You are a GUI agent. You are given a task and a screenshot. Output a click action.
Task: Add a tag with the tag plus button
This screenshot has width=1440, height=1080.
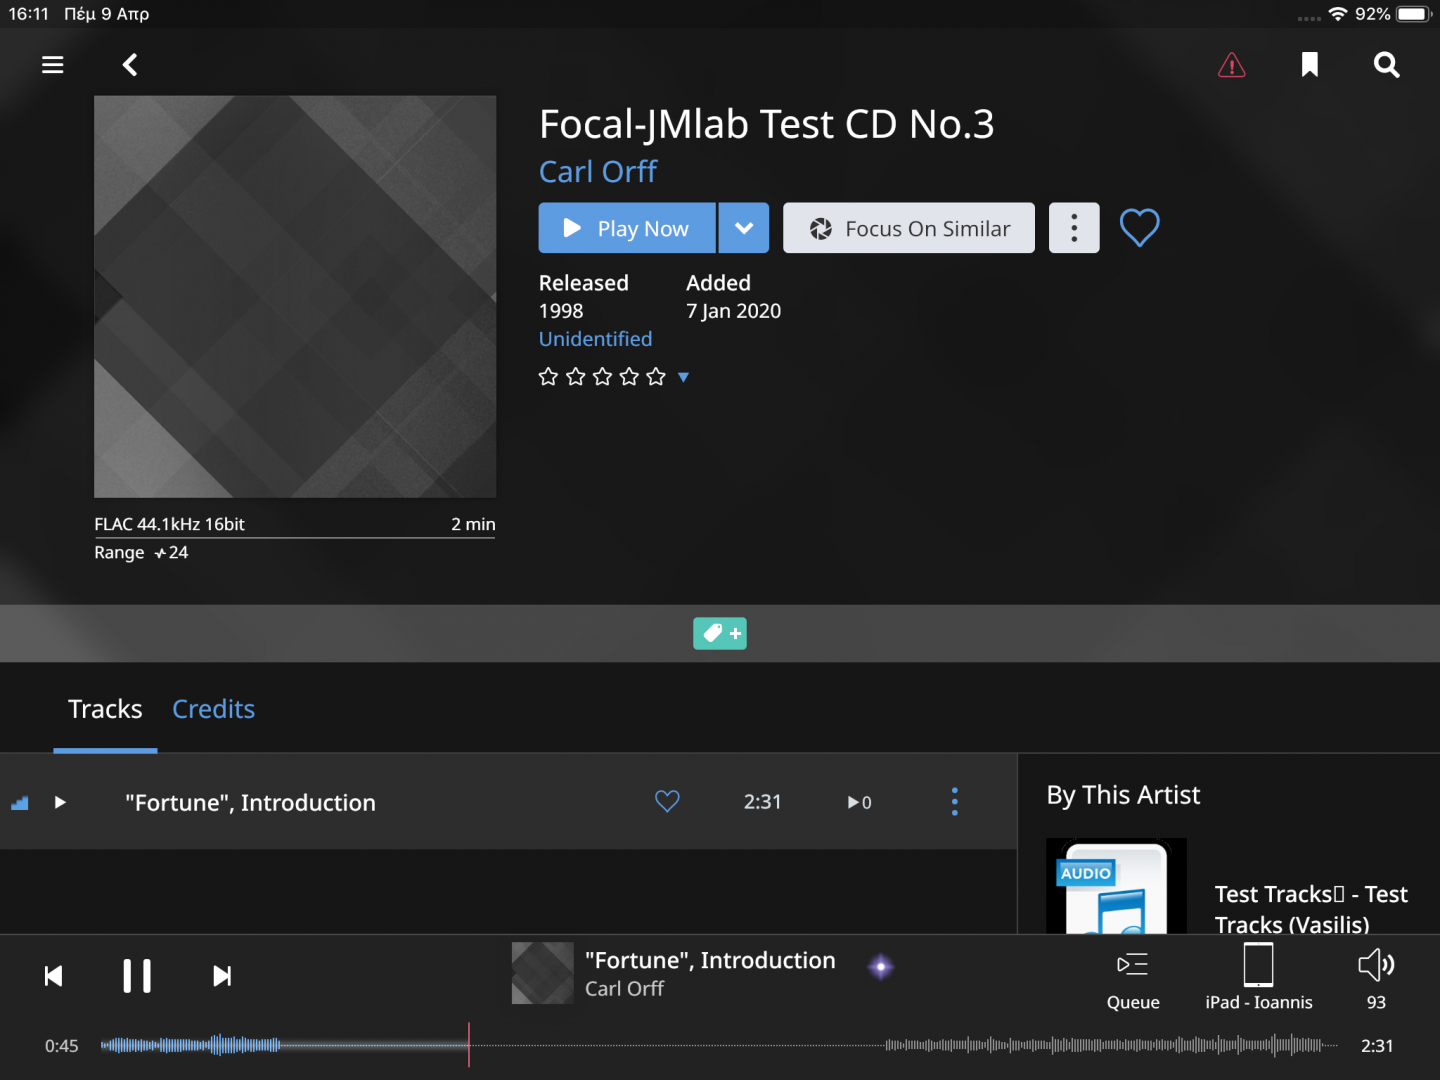[x=720, y=633]
